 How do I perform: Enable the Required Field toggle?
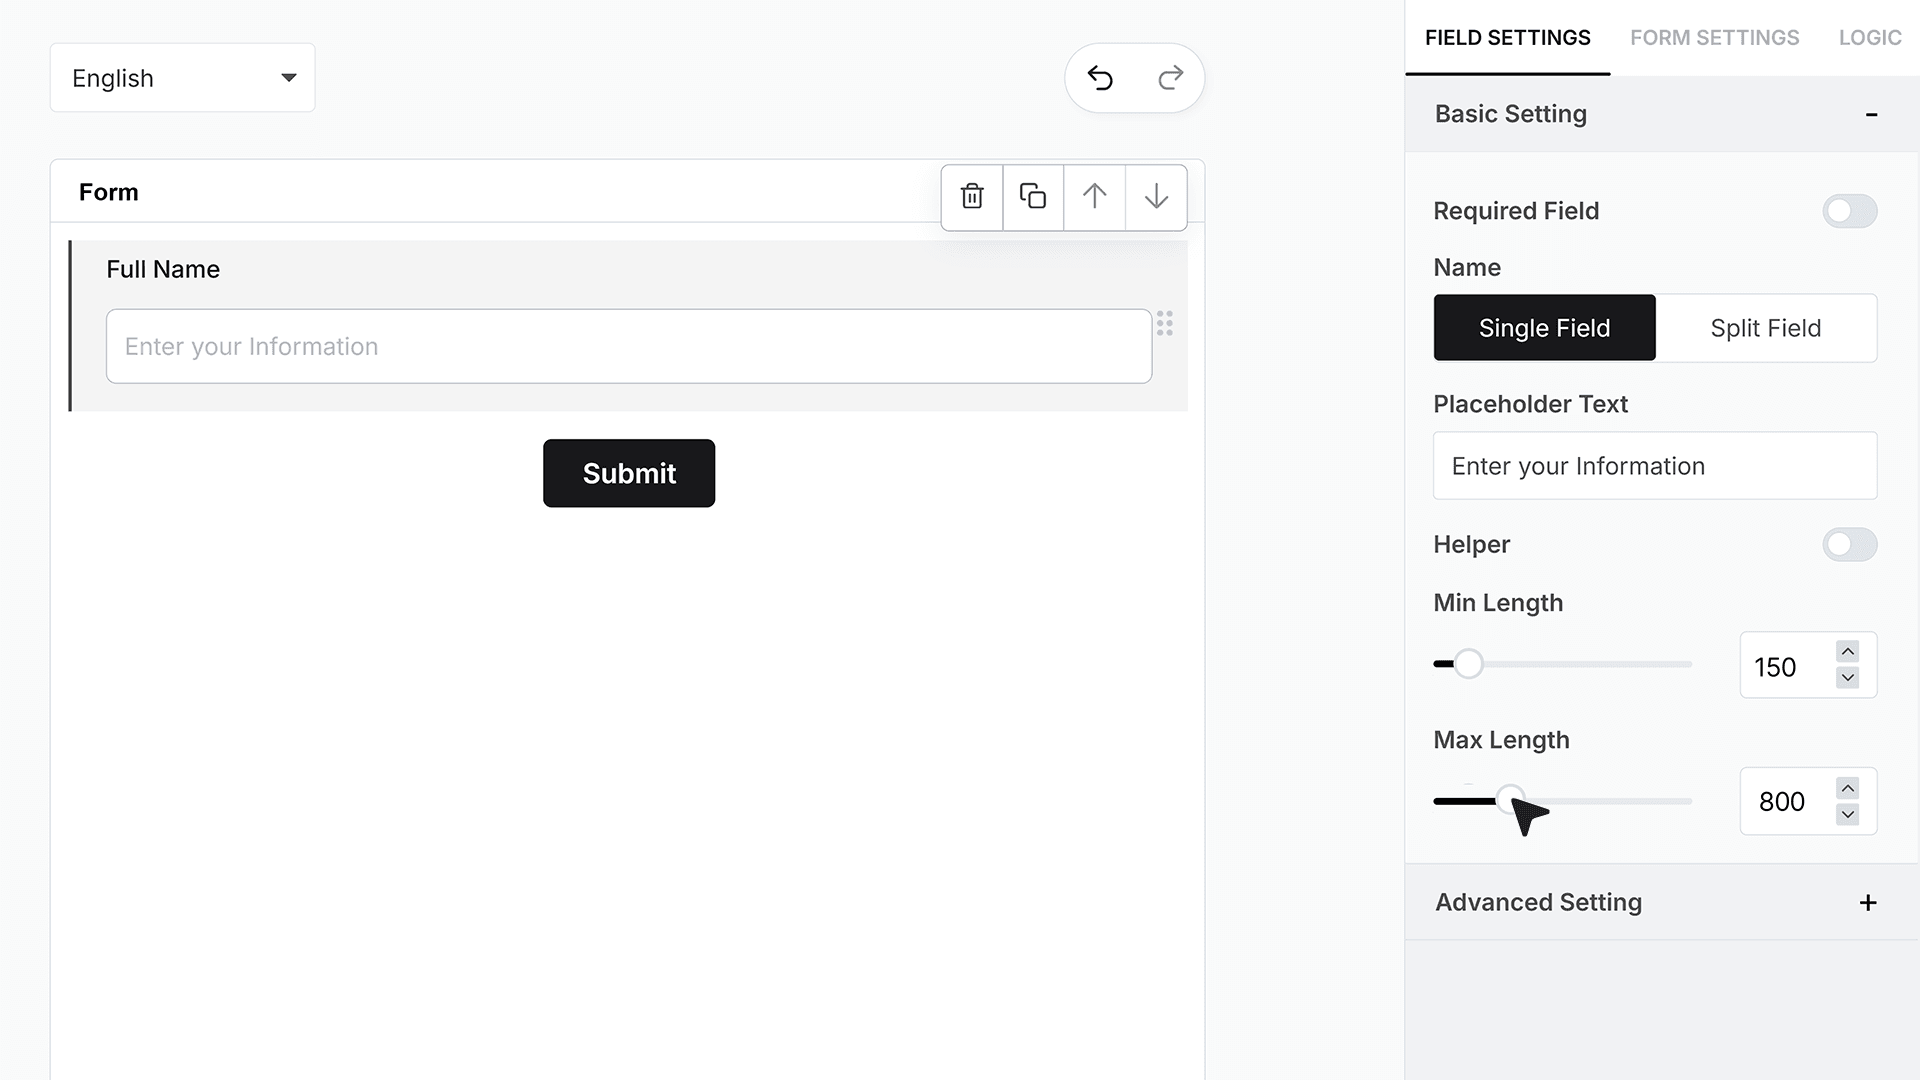pos(1849,211)
